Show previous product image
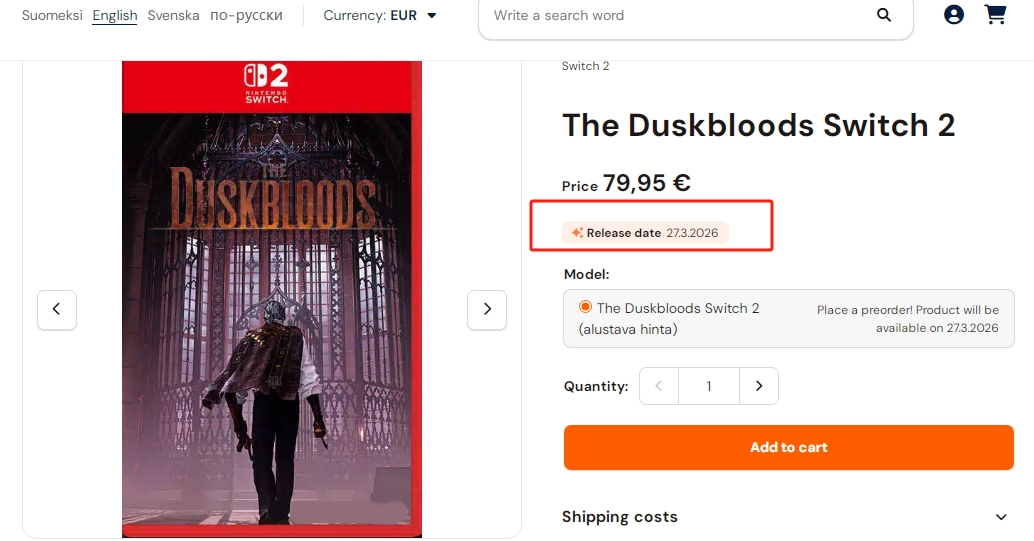Screen dimensions: 1034x541 click(57, 309)
